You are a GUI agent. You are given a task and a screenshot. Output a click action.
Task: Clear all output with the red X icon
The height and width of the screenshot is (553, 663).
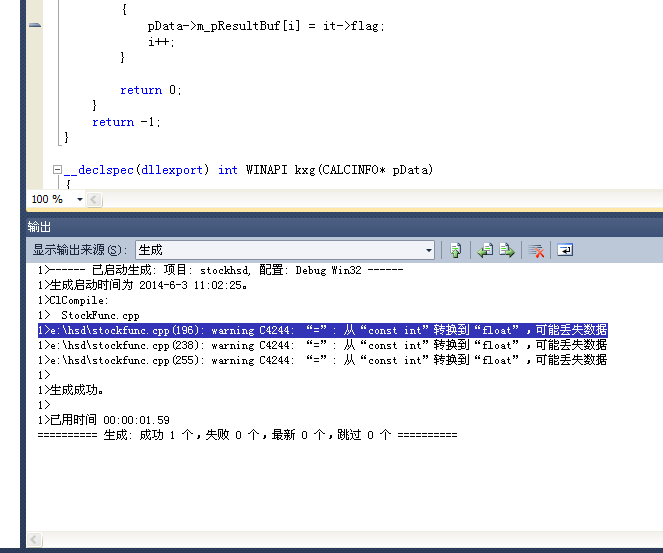coord(536,250)
